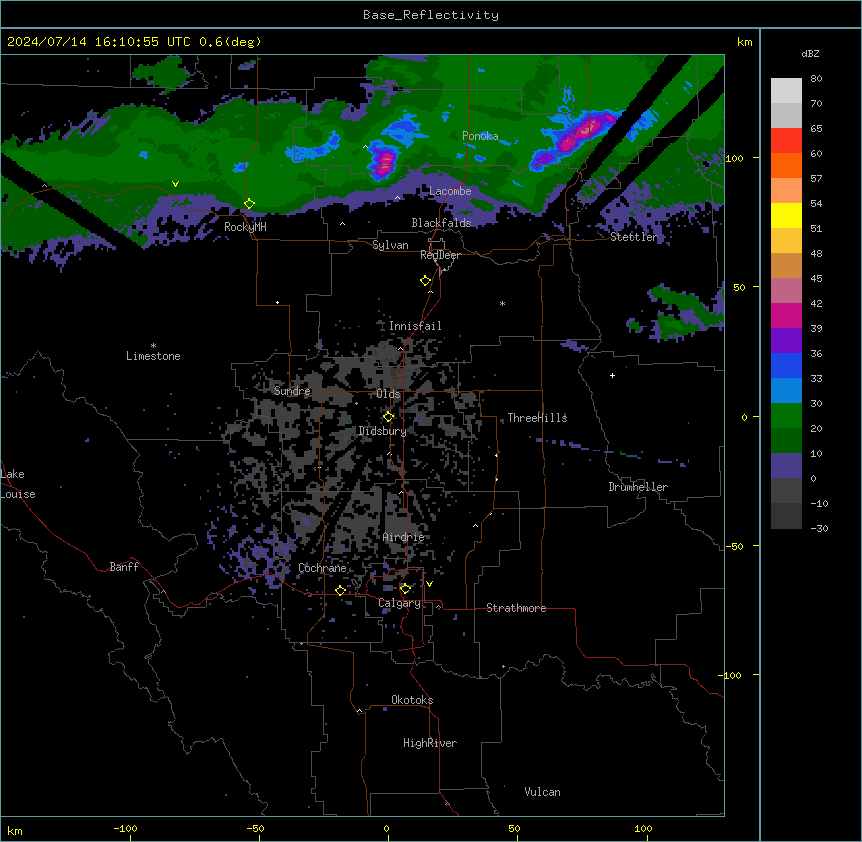The width and height of the screenshot is (862, 842).
Task: Click the yellow V marker northwest of RockyMH
Action: (175, 184)
